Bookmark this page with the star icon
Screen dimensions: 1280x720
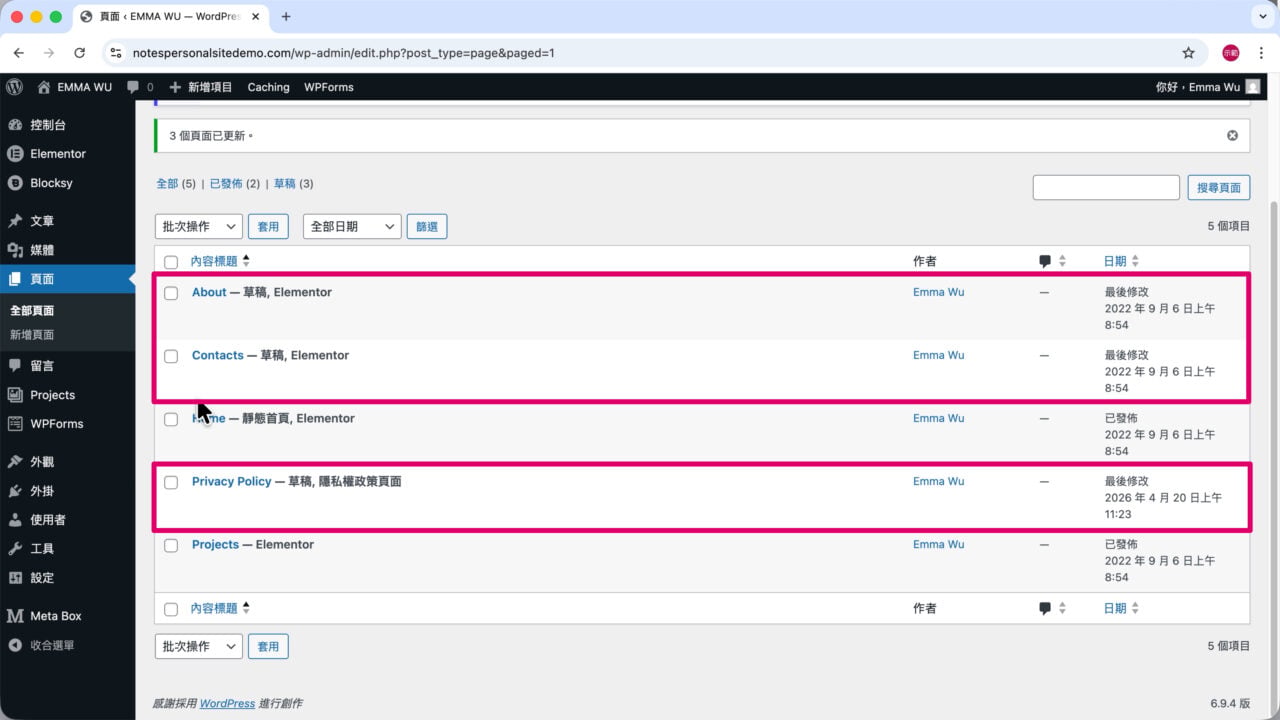pyautogui.click(x=1188, y=53)
